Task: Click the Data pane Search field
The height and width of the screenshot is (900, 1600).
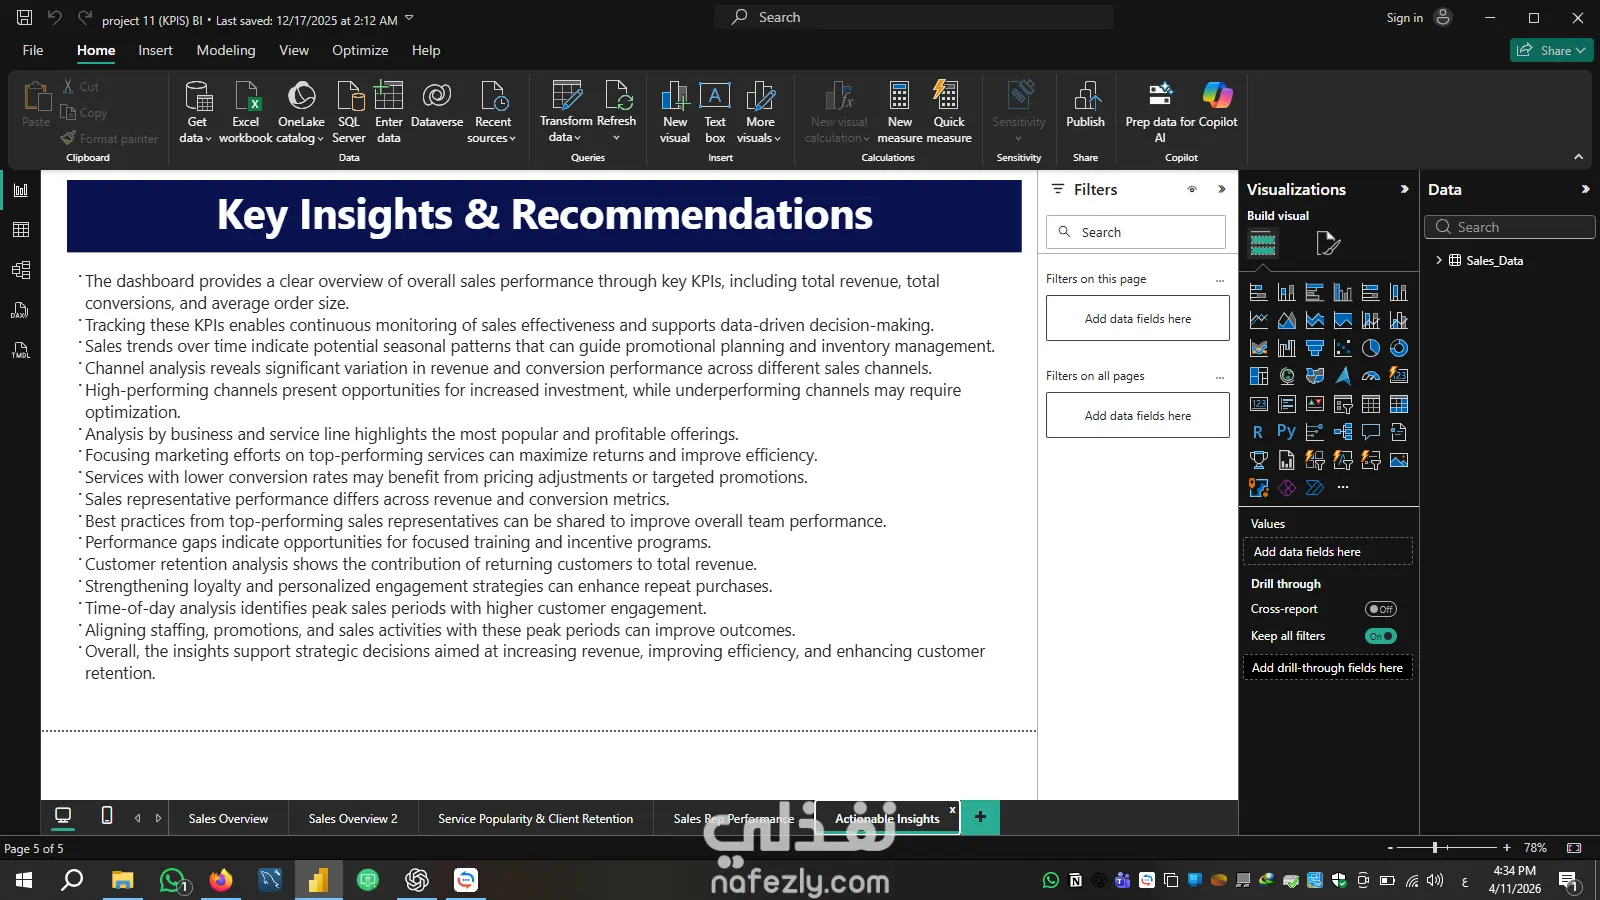Action: point(1509,227)
